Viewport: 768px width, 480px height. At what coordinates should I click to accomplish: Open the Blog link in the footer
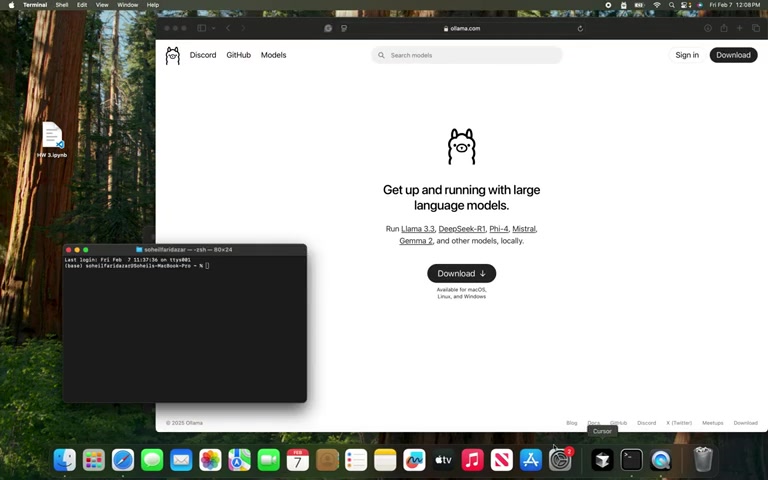[572, 423]
